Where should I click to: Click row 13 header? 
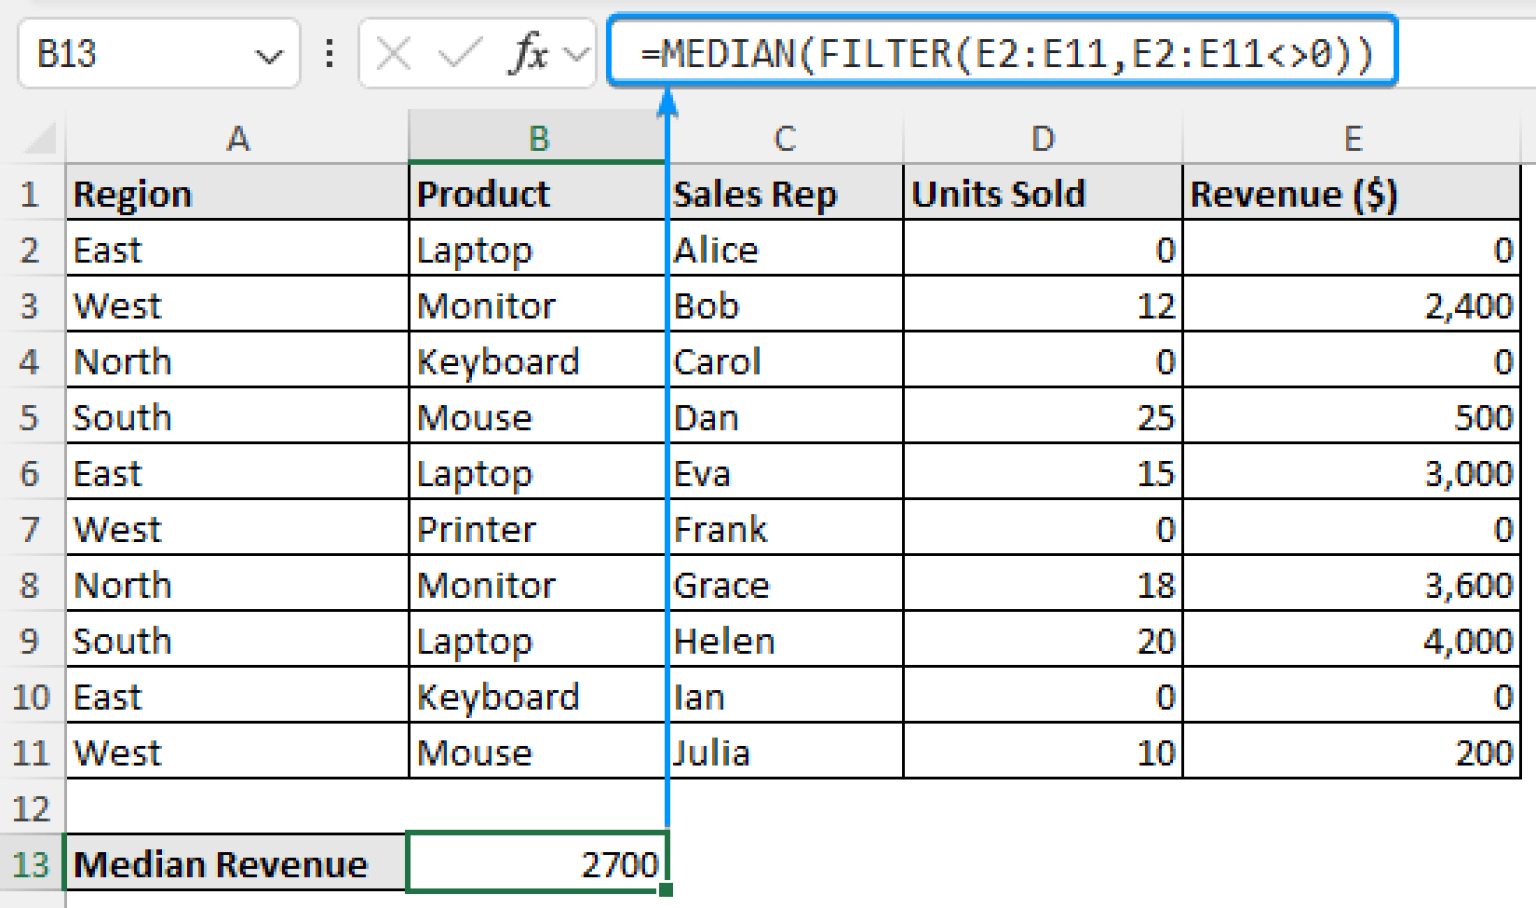tap(31, 862)
